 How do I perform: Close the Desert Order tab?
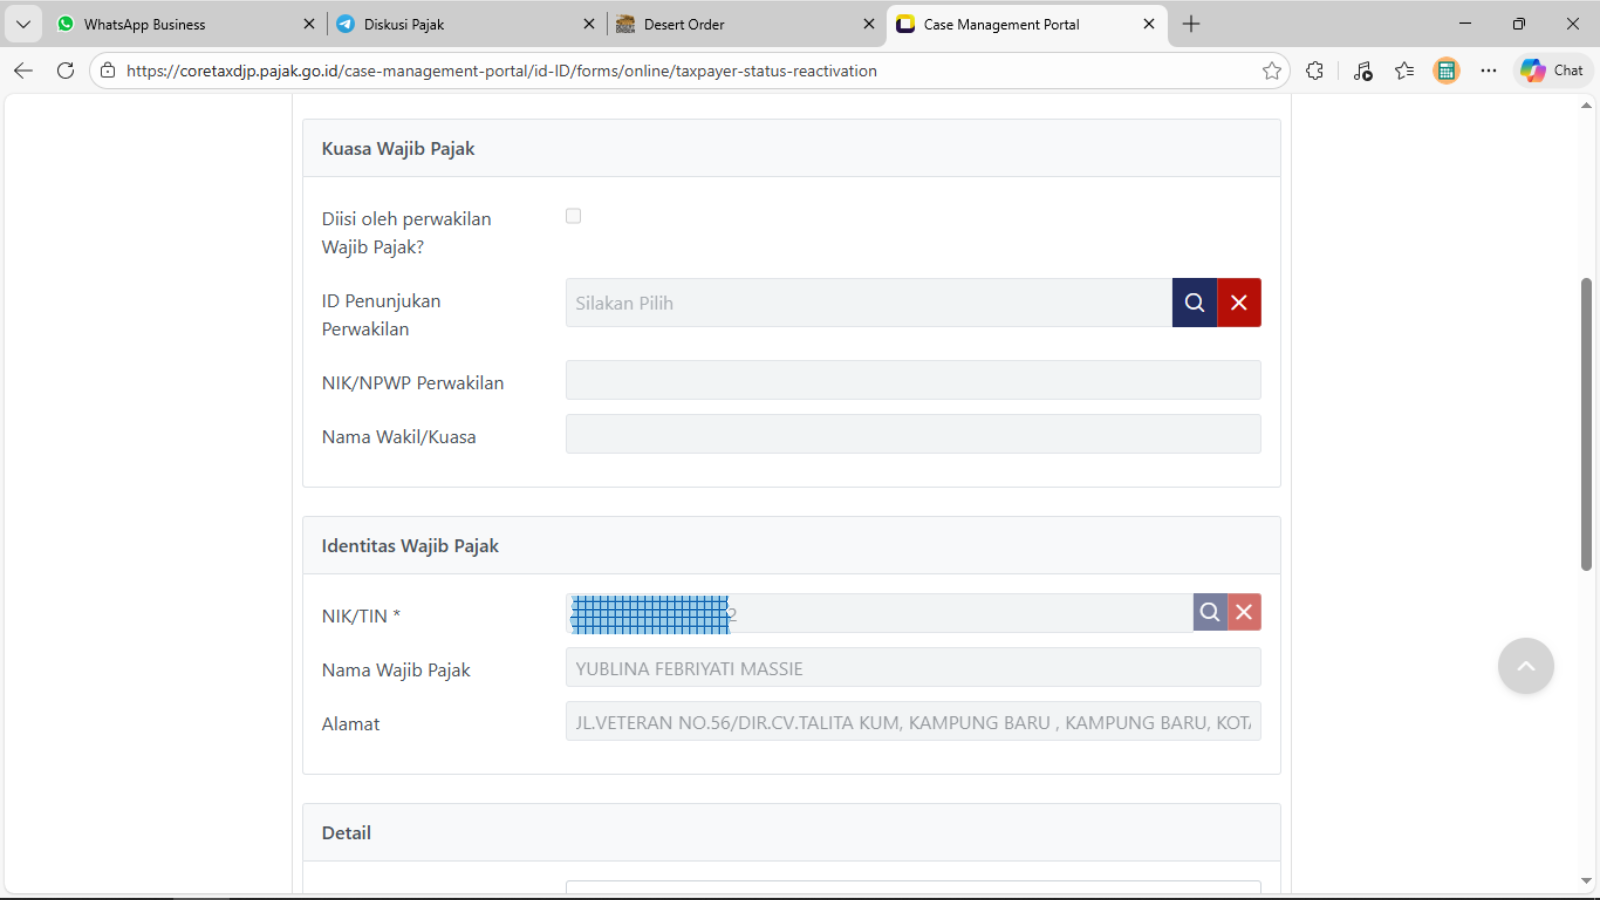(x=869, y=24)
